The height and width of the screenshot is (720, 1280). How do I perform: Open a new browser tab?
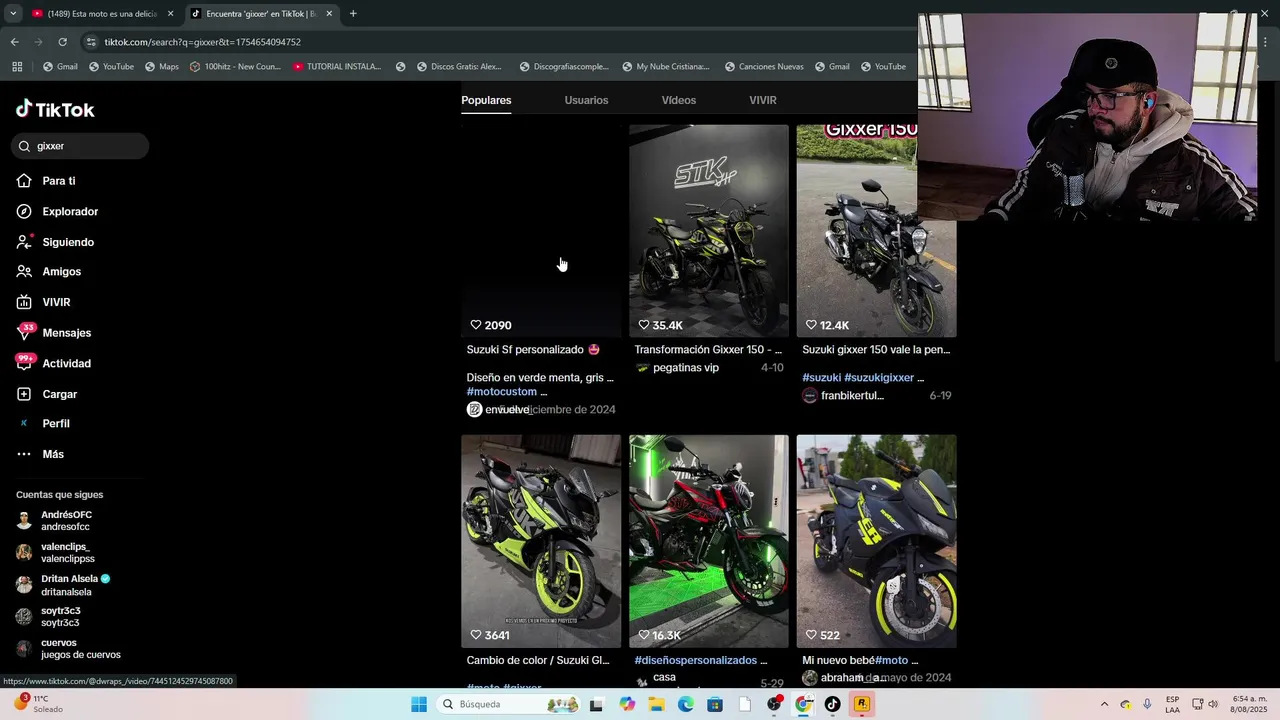click(353, 14)
